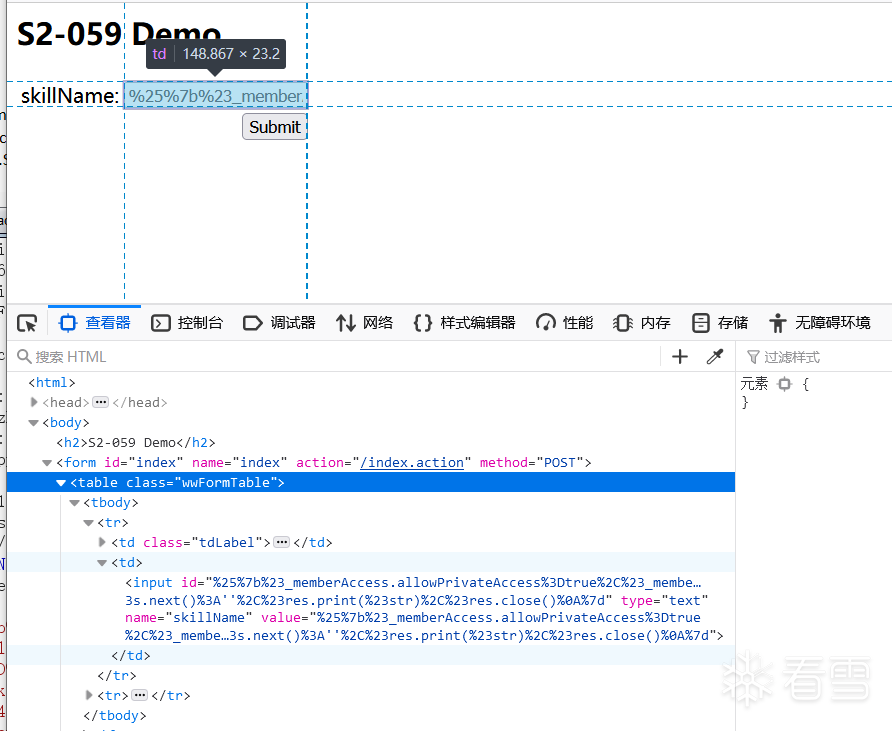Click the 内存 chip icon
This screenshot has width=892, height=731.
tap(623, 323)
